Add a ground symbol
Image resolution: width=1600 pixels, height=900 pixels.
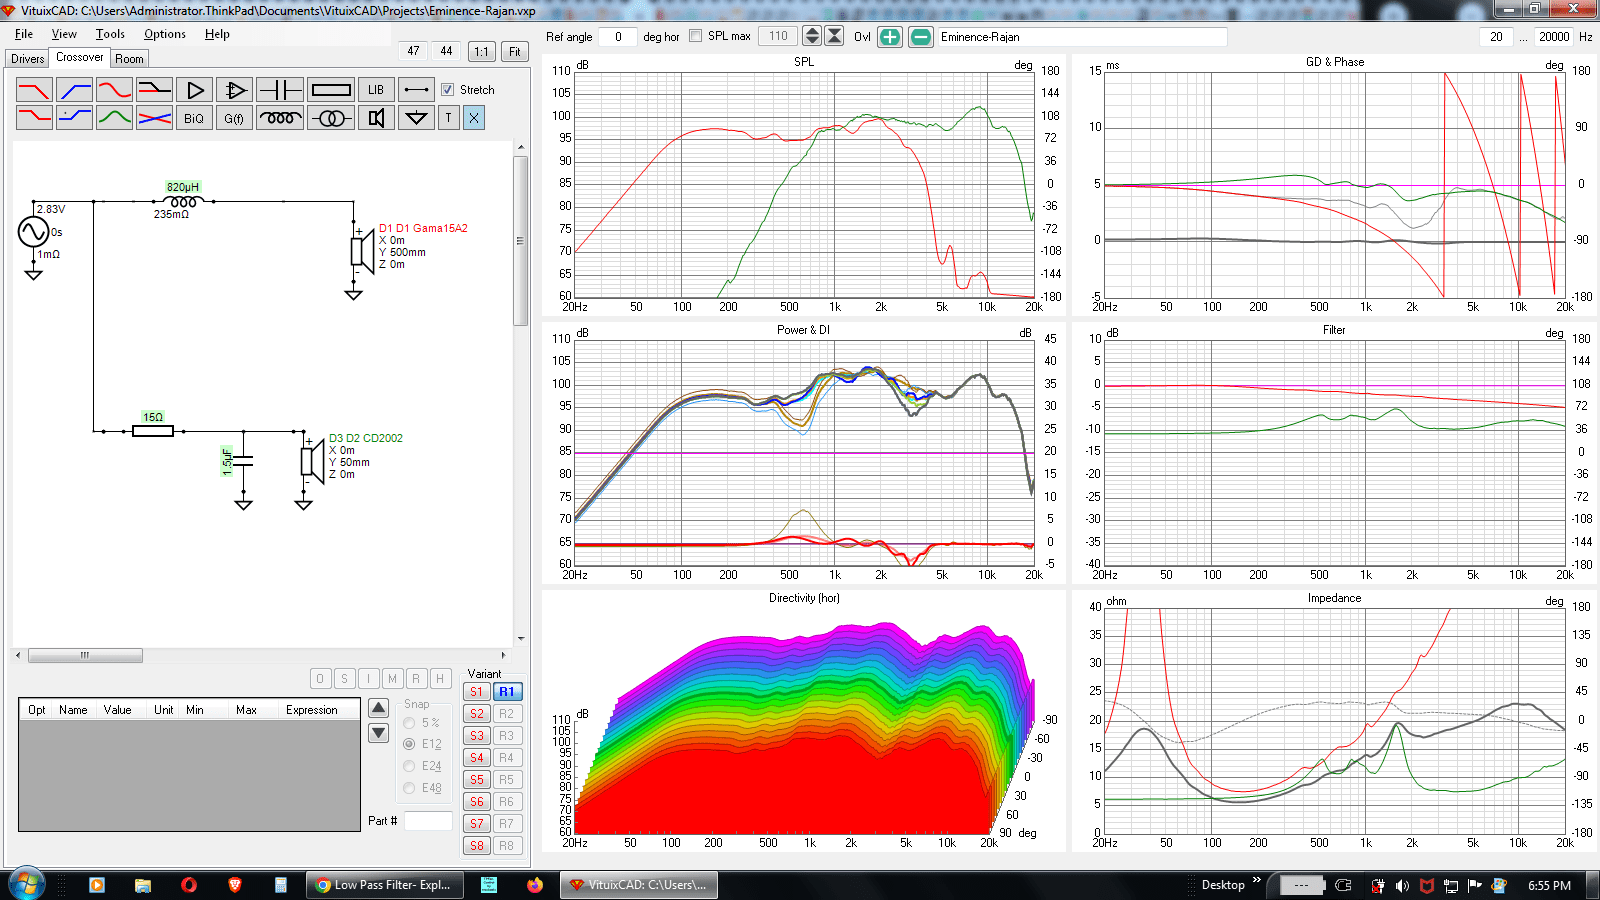(417, 118)
